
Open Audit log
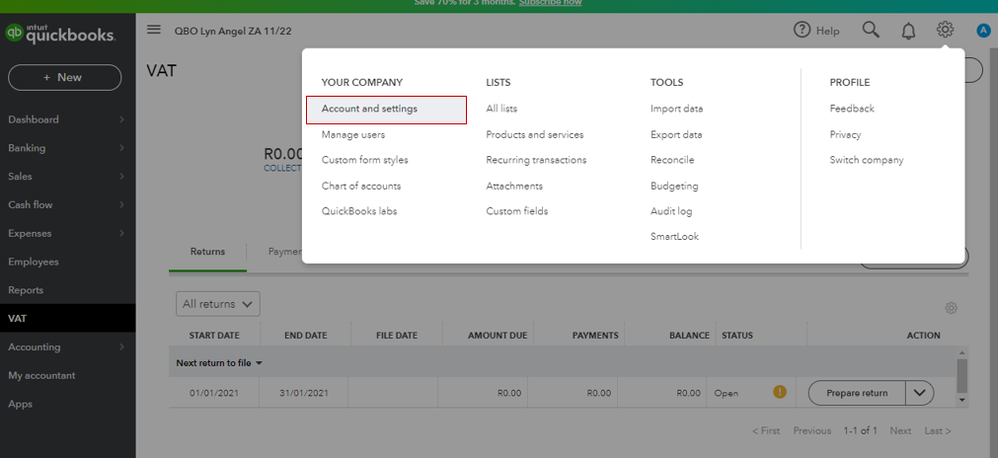(x=671, y=211)
